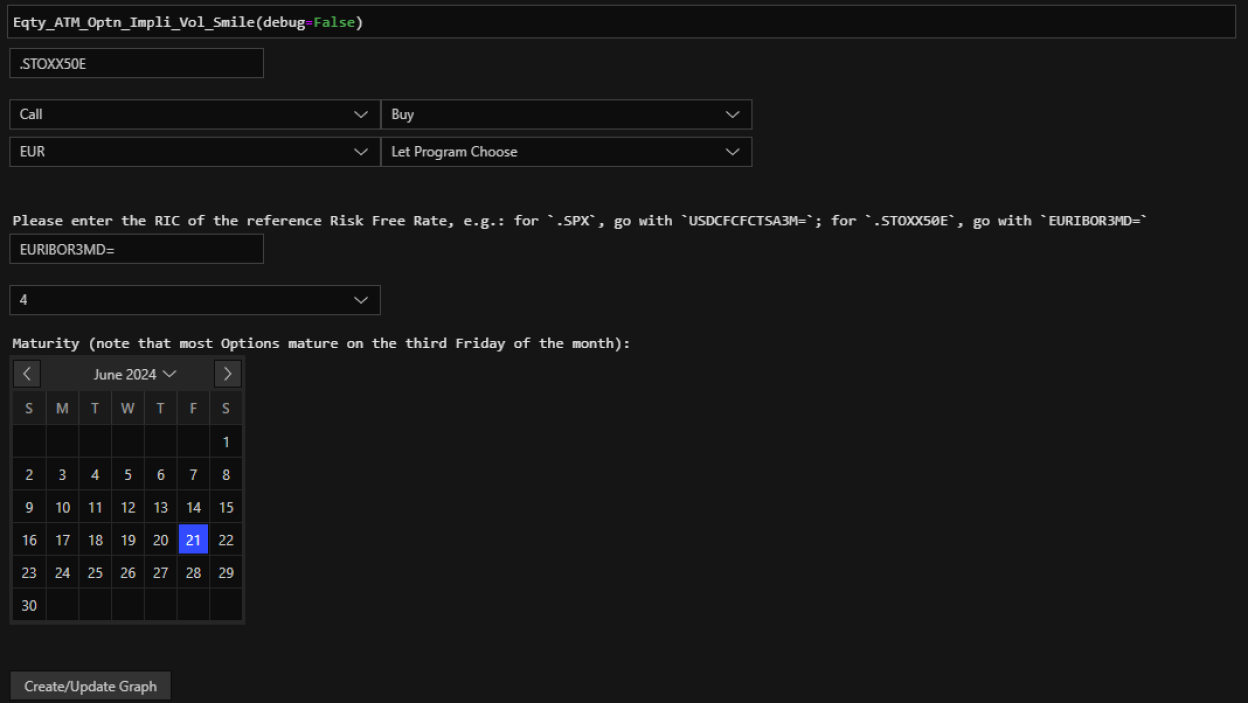Open the dropdown showing value 4
The width and height of the screenshot is (1248, 703).
[x=195, y=300]
